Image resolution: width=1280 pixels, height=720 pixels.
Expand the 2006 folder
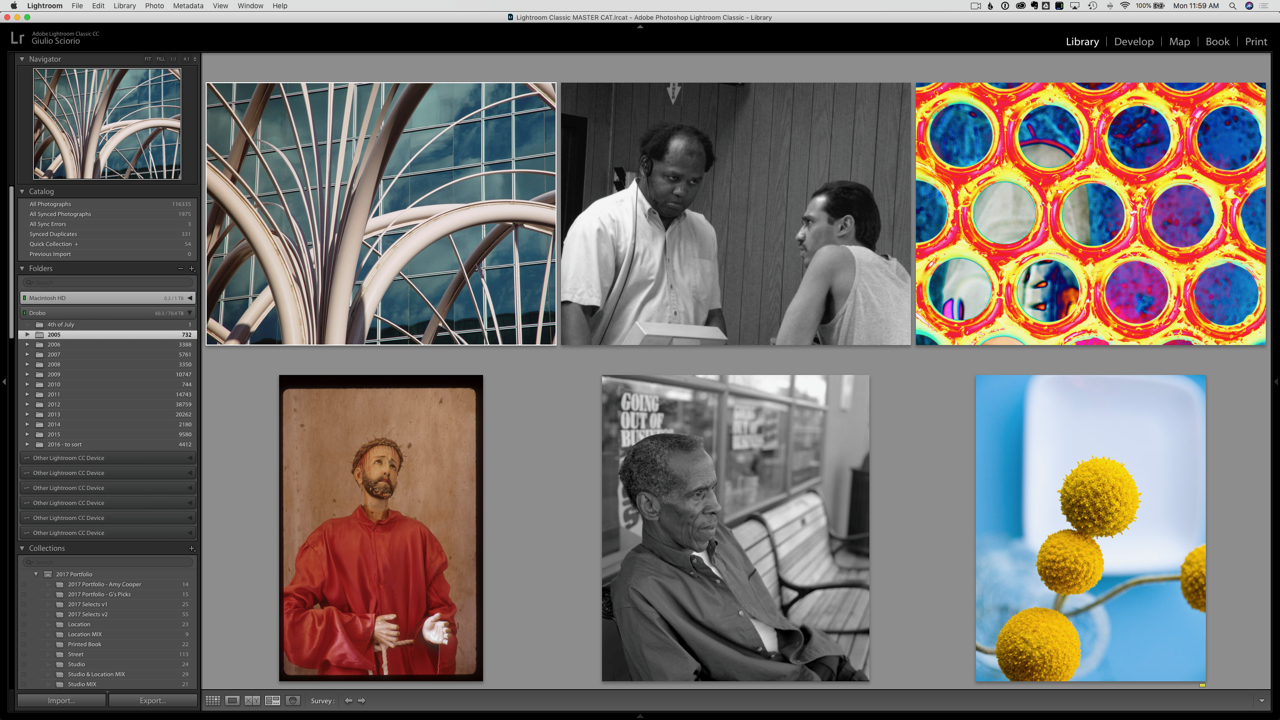[27, 344]
